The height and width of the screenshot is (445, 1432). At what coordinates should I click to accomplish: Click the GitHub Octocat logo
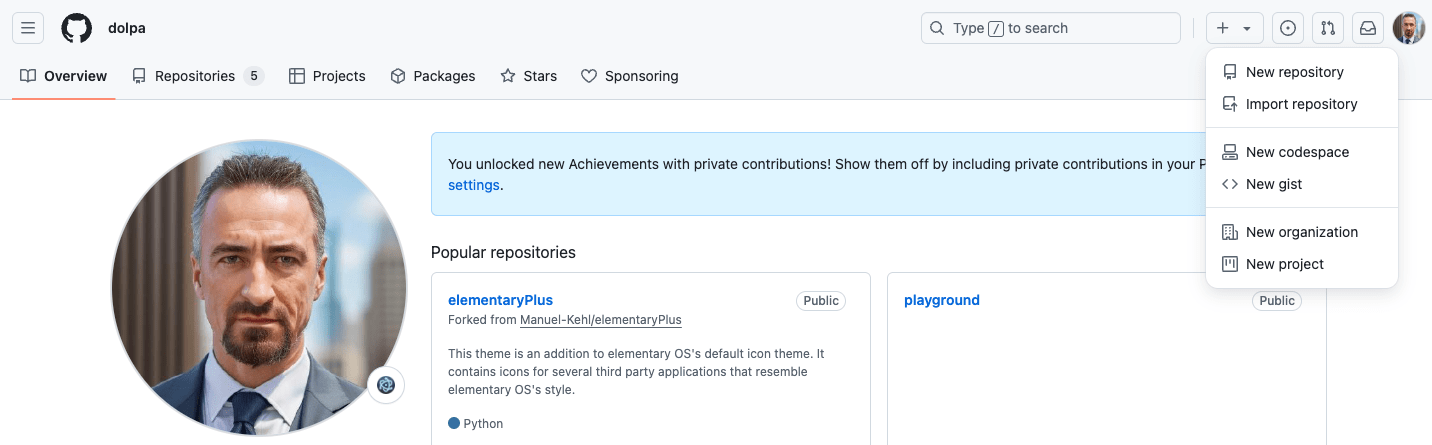click(76, 28)
